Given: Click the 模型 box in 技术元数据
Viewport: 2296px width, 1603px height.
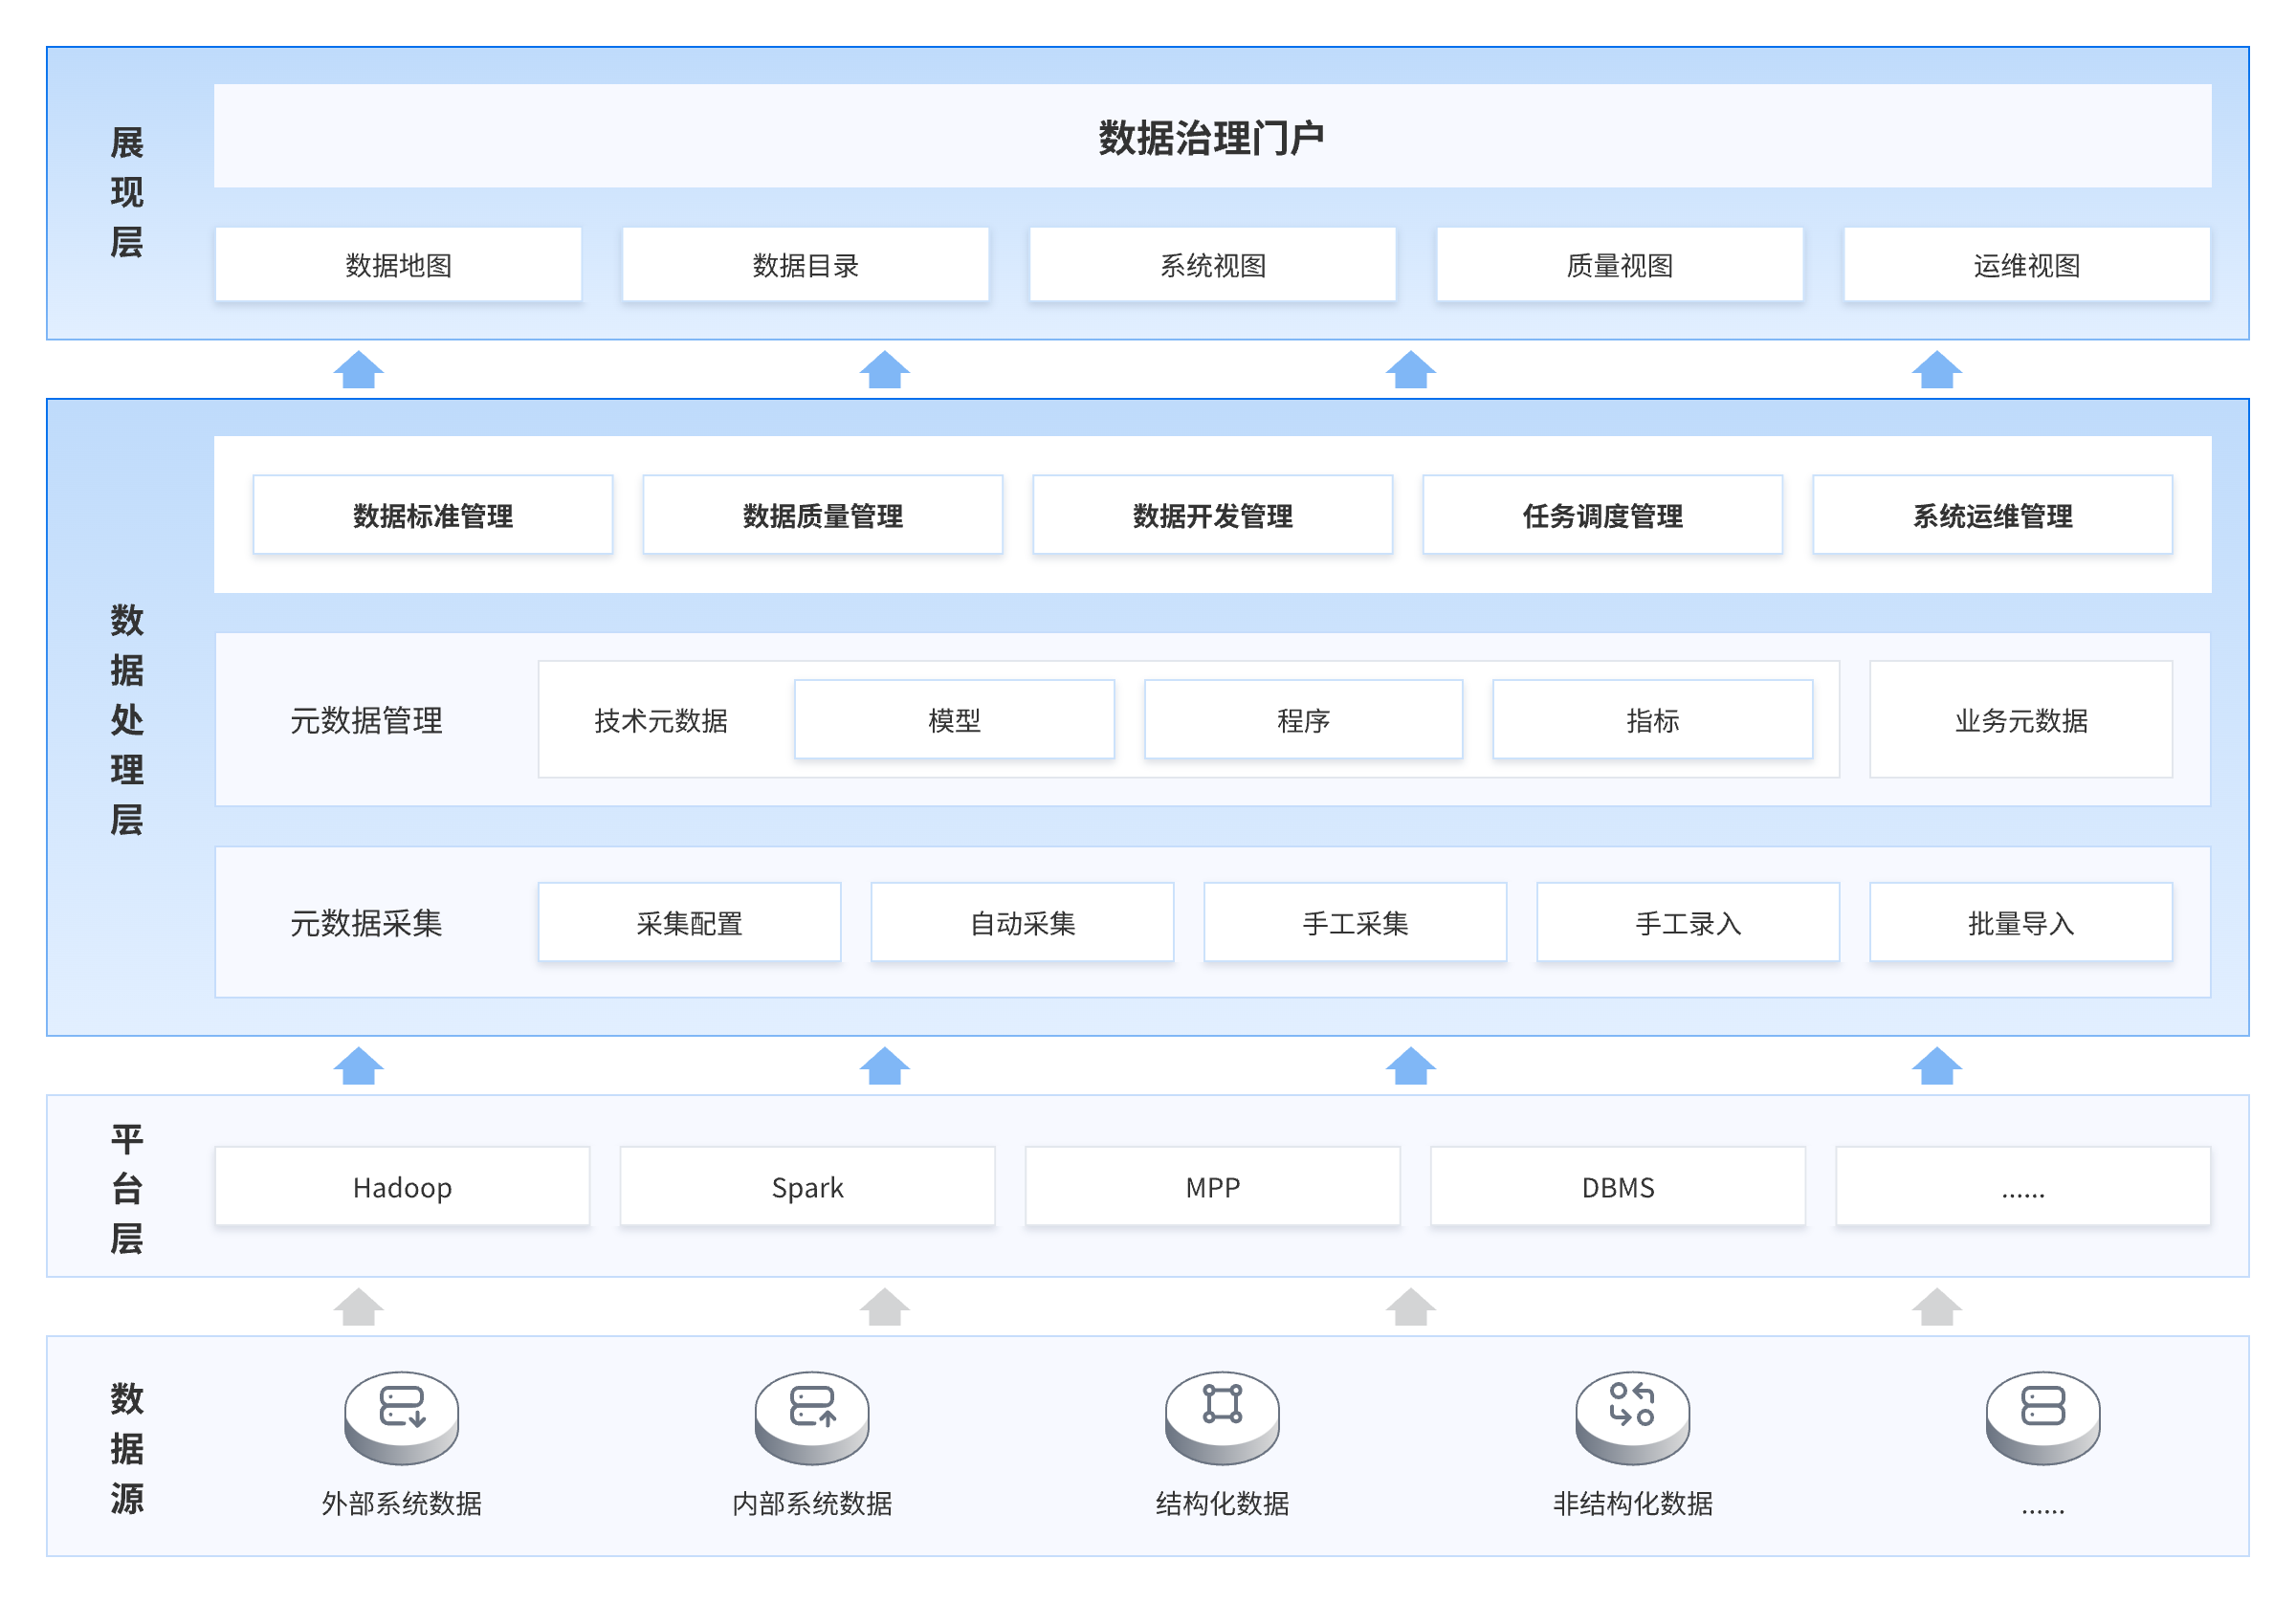Looking at the screenshot, I should (954, 720).
